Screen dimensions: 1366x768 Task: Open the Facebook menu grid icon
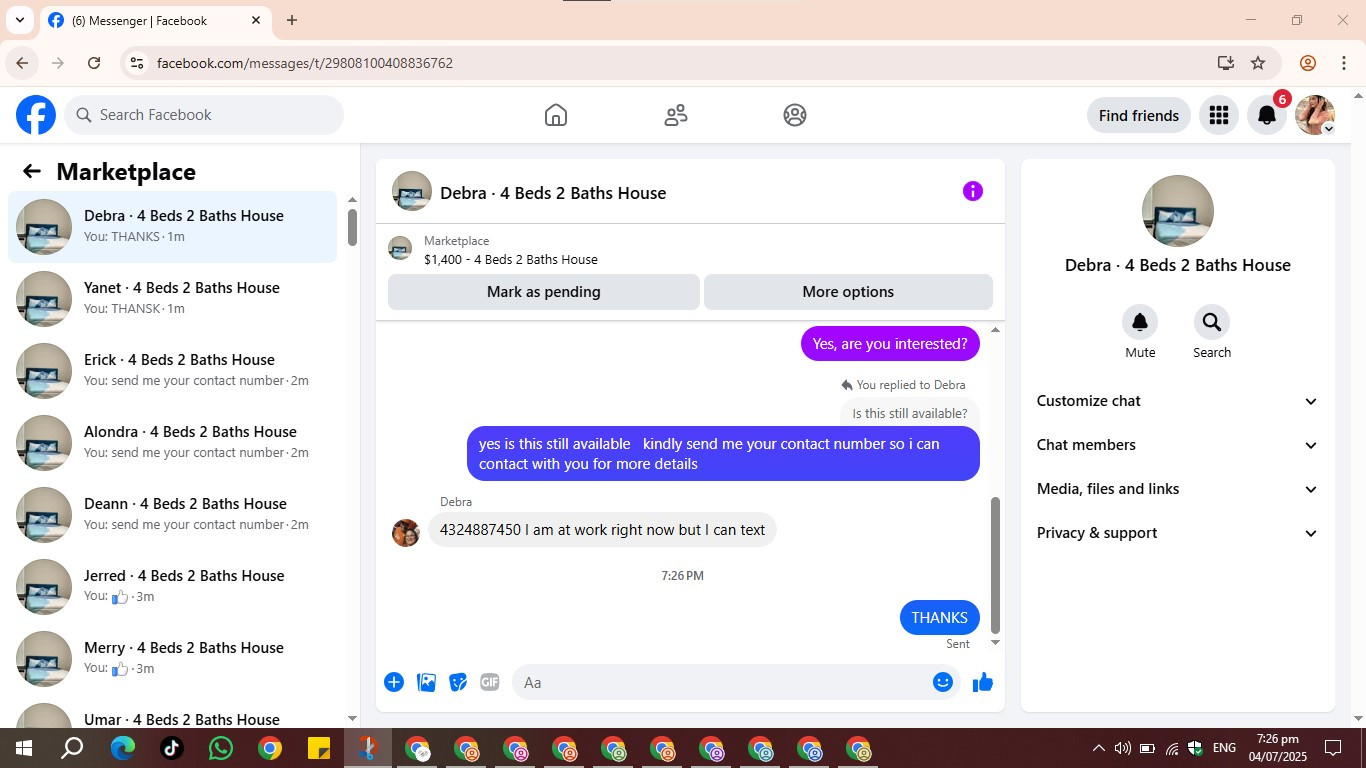(1218, 115)
